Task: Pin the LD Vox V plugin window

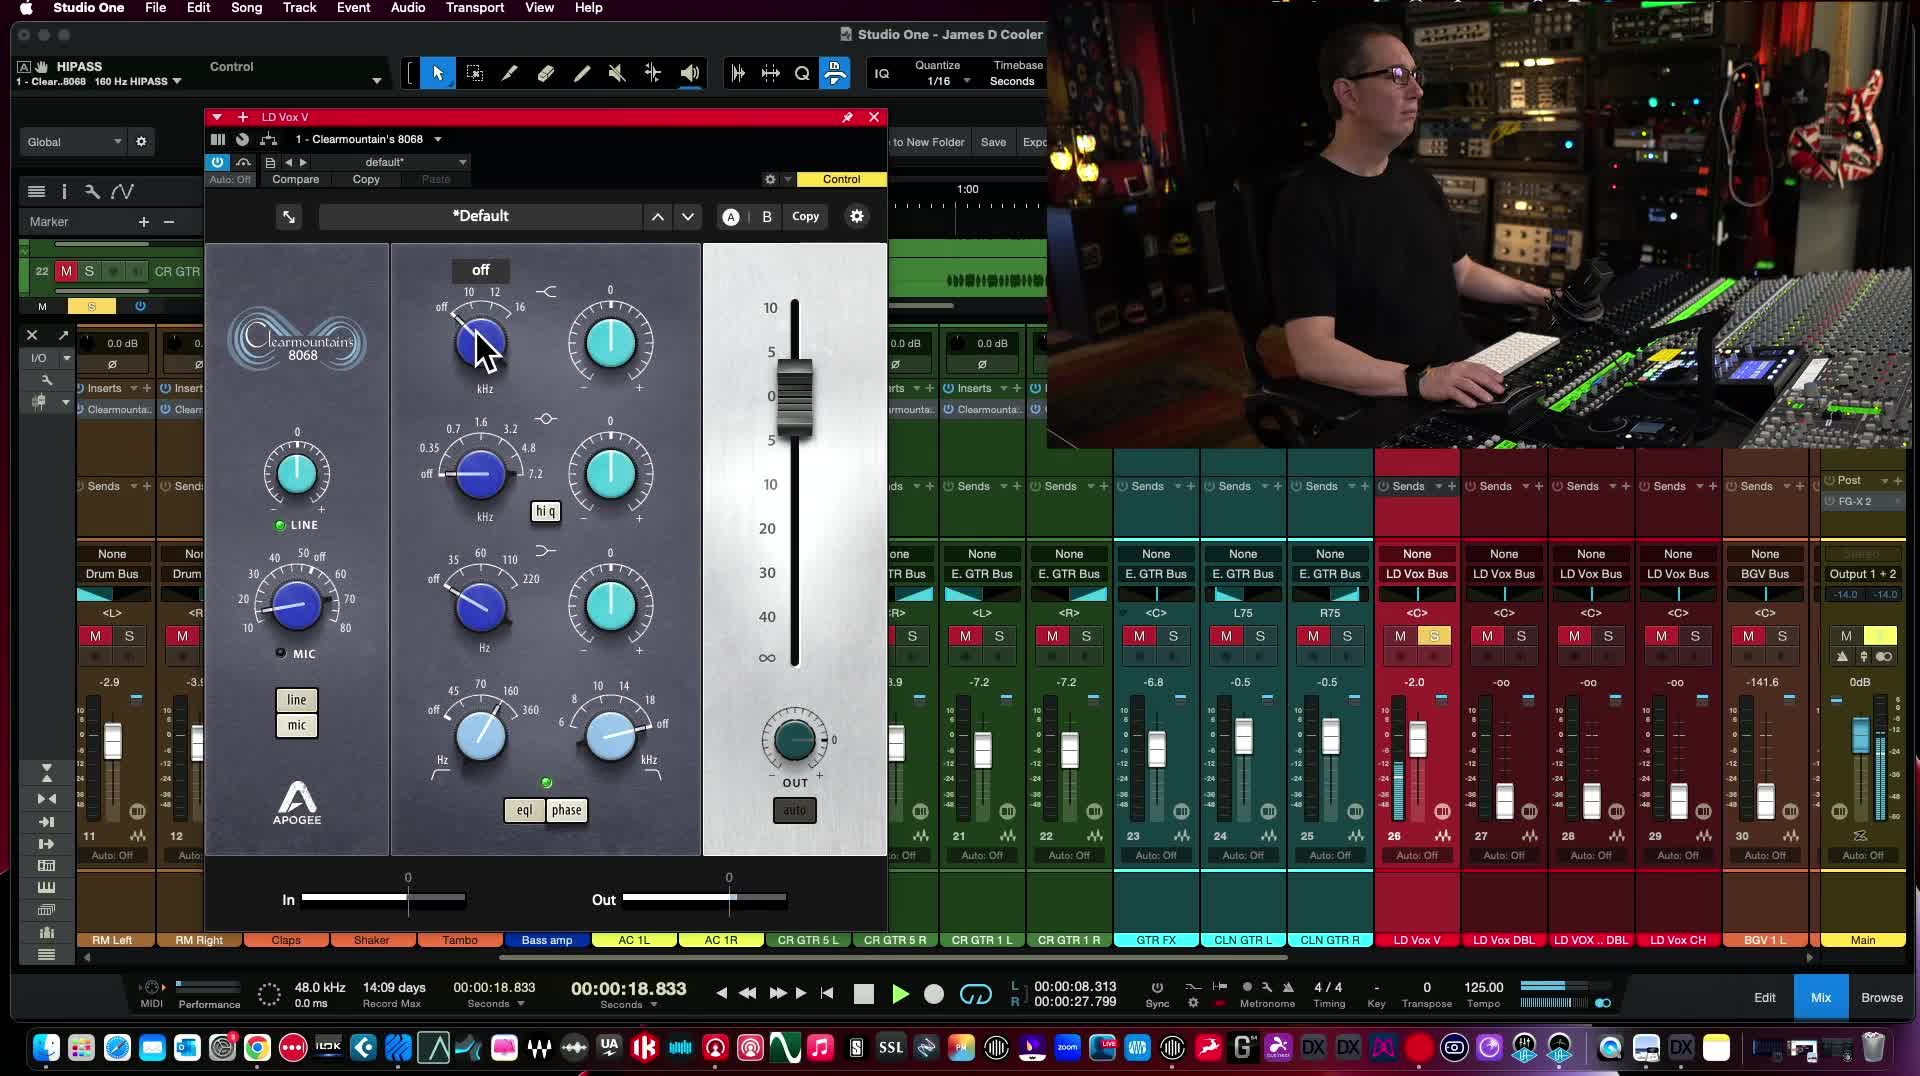Action: coord(847,117)
